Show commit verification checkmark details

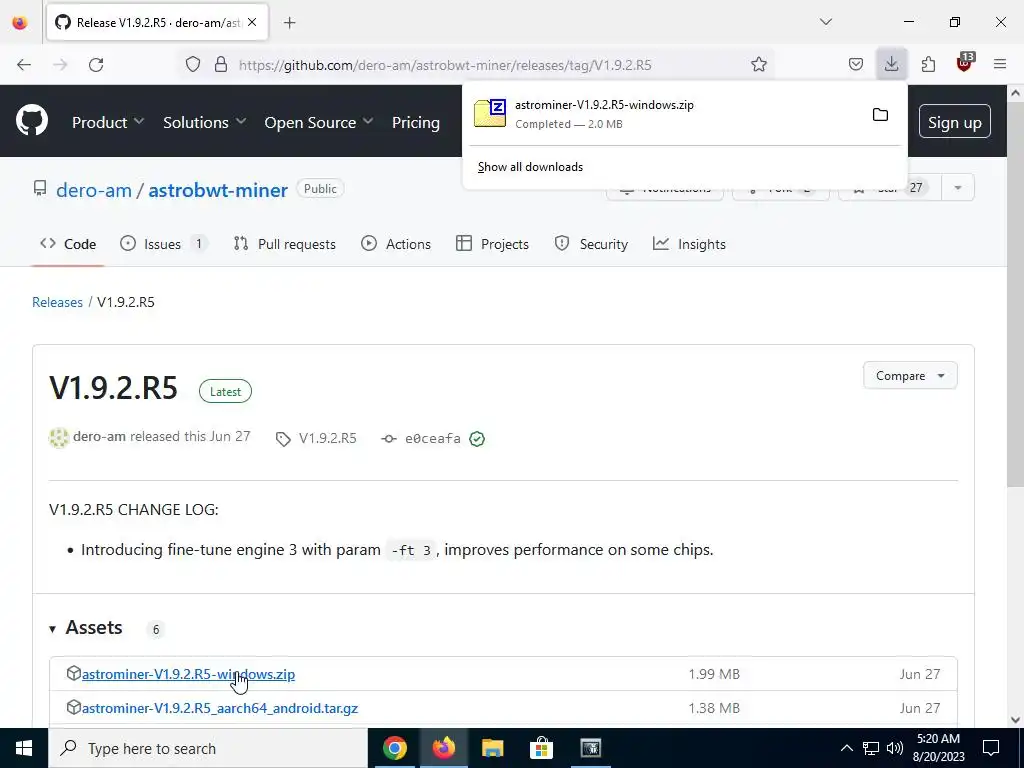(477, 439)
